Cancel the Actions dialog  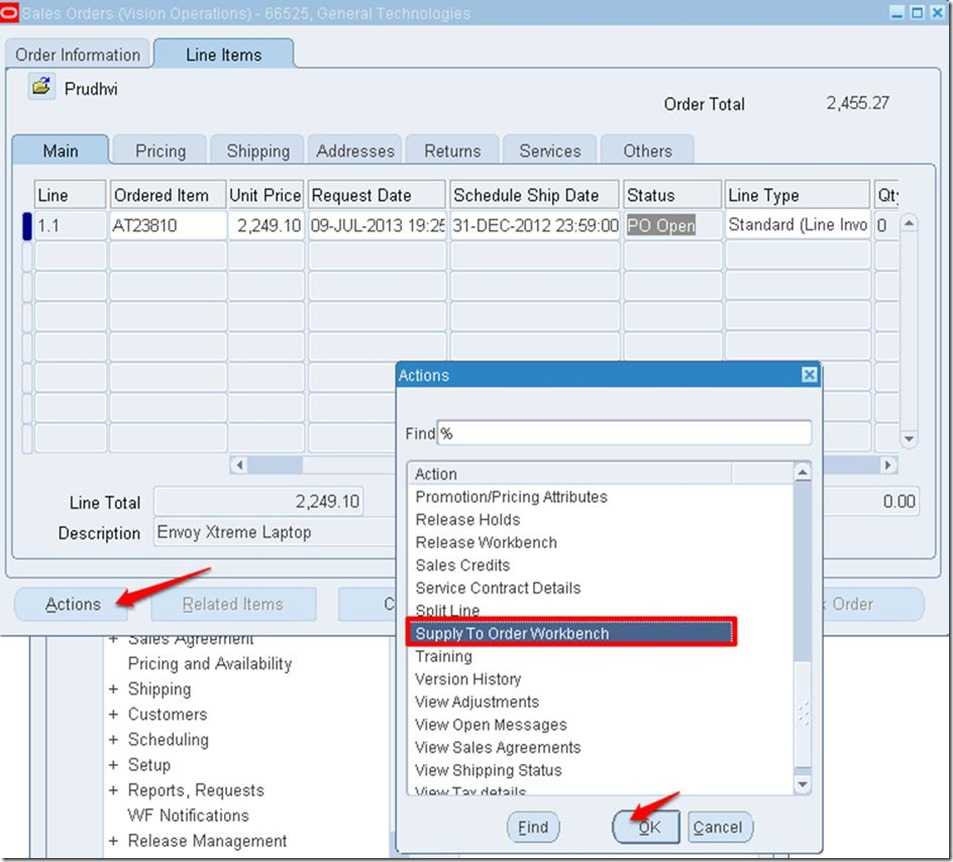tap(720, 827)
